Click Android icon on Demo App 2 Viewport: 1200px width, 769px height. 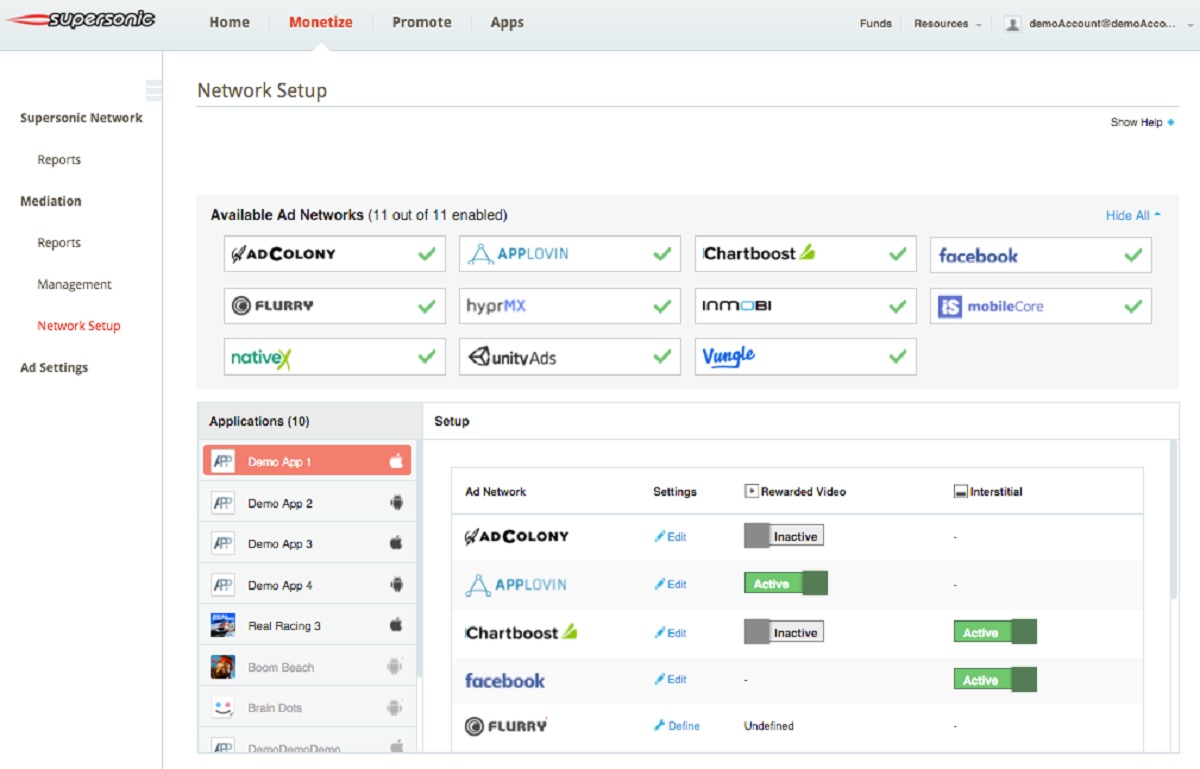point(396,503)
